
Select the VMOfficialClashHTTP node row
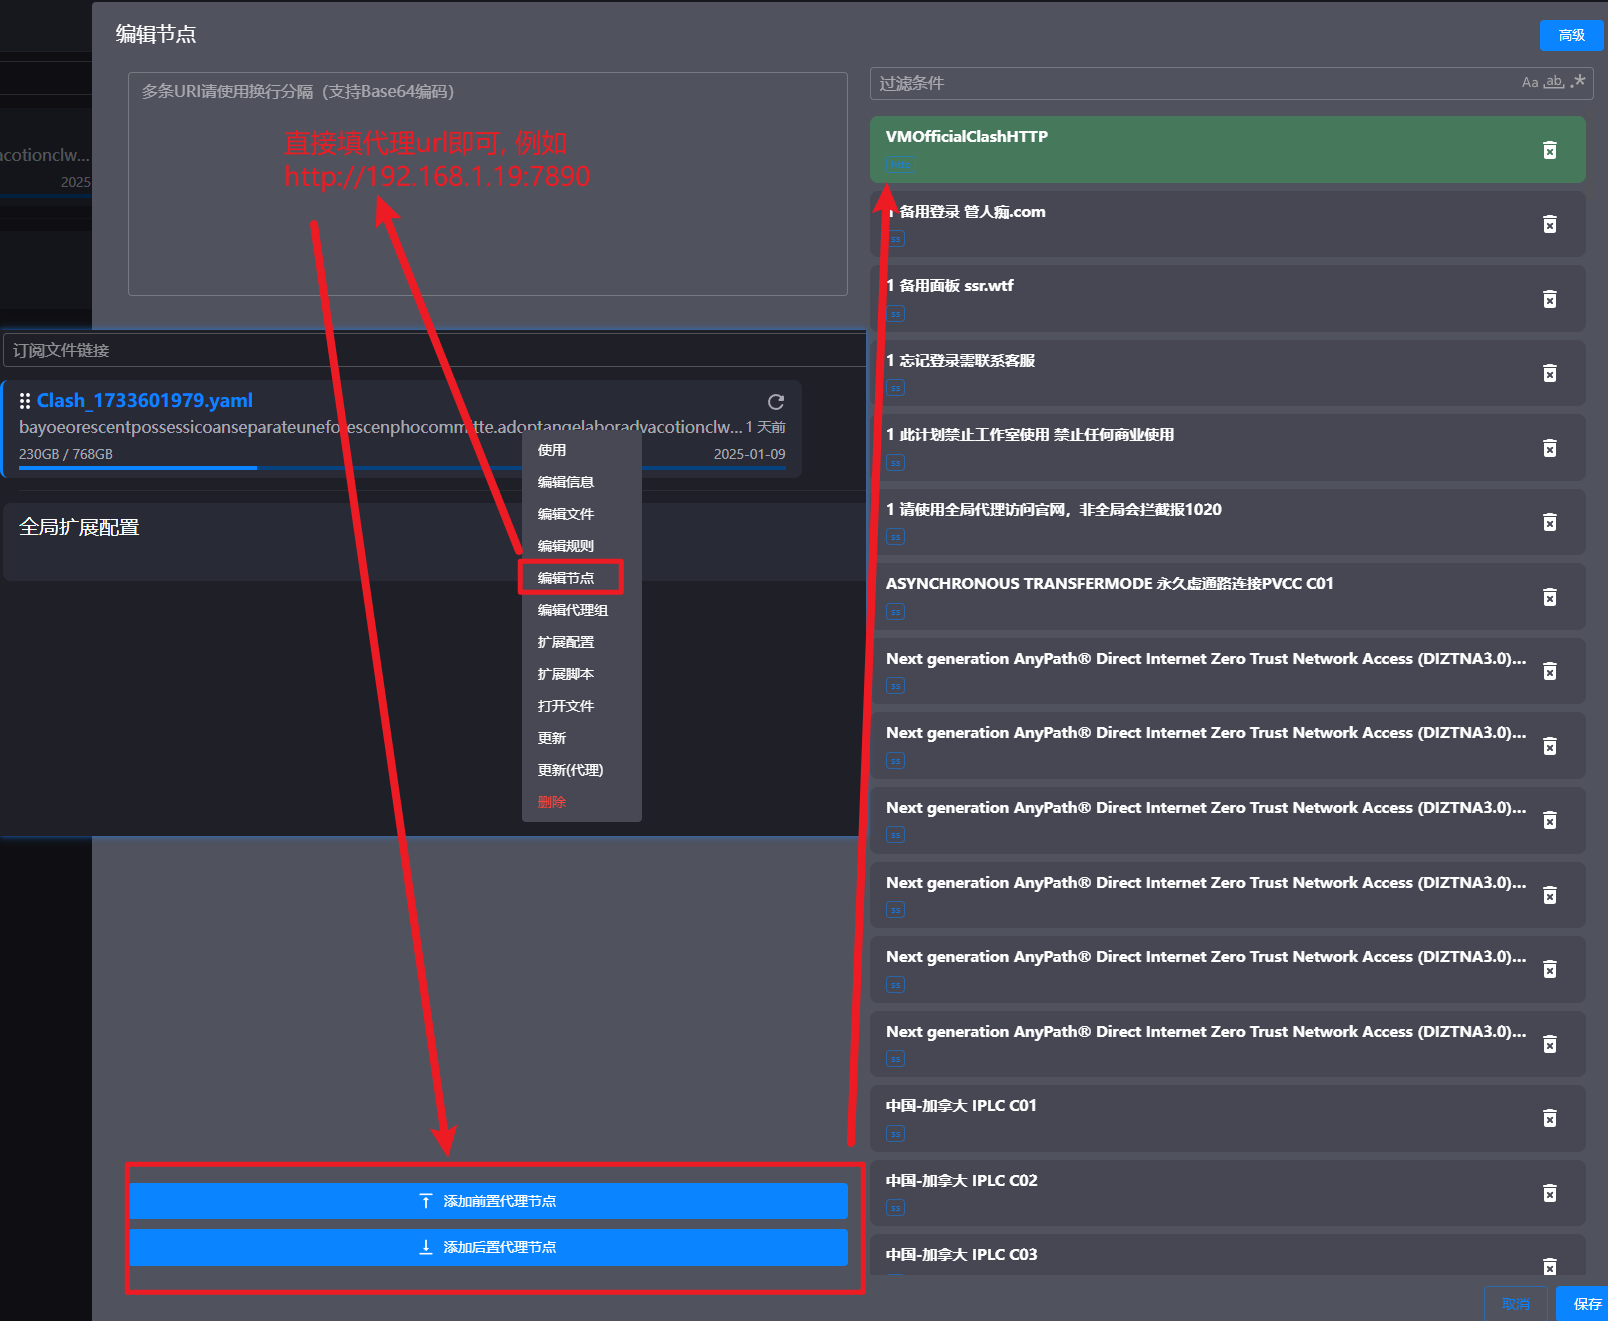coord(1228,150)
